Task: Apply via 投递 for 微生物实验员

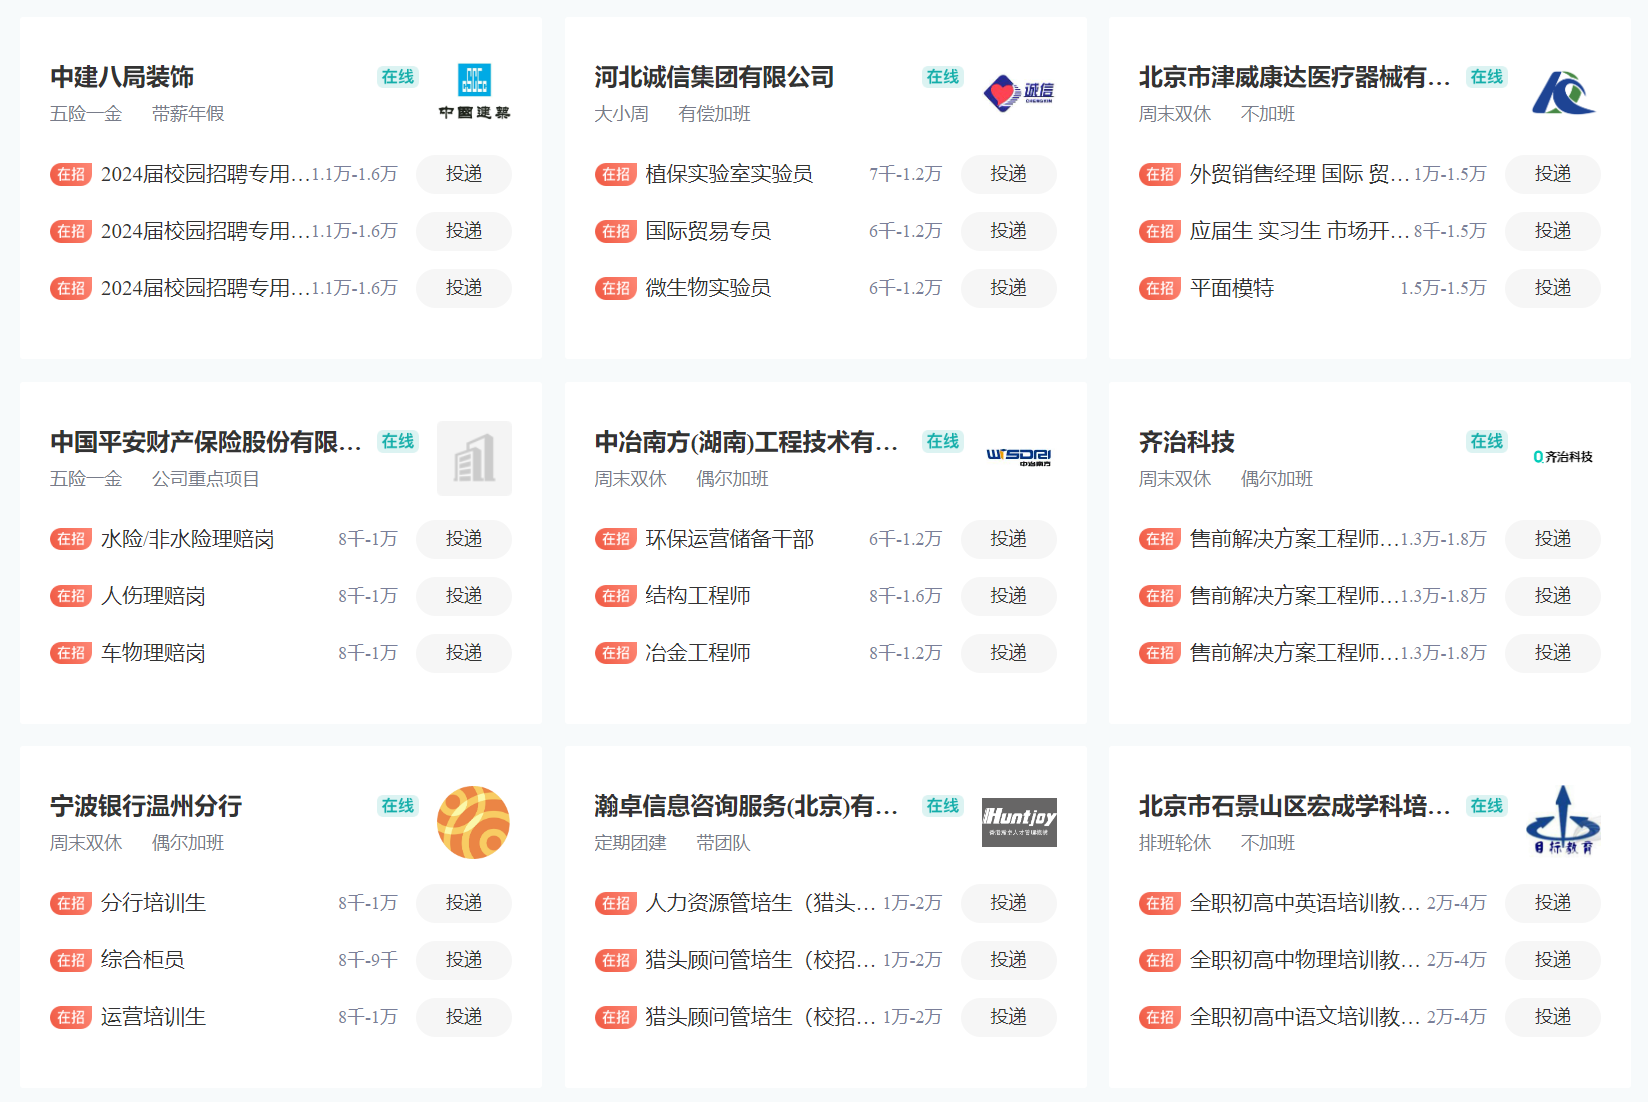Action: (1009, 288)
